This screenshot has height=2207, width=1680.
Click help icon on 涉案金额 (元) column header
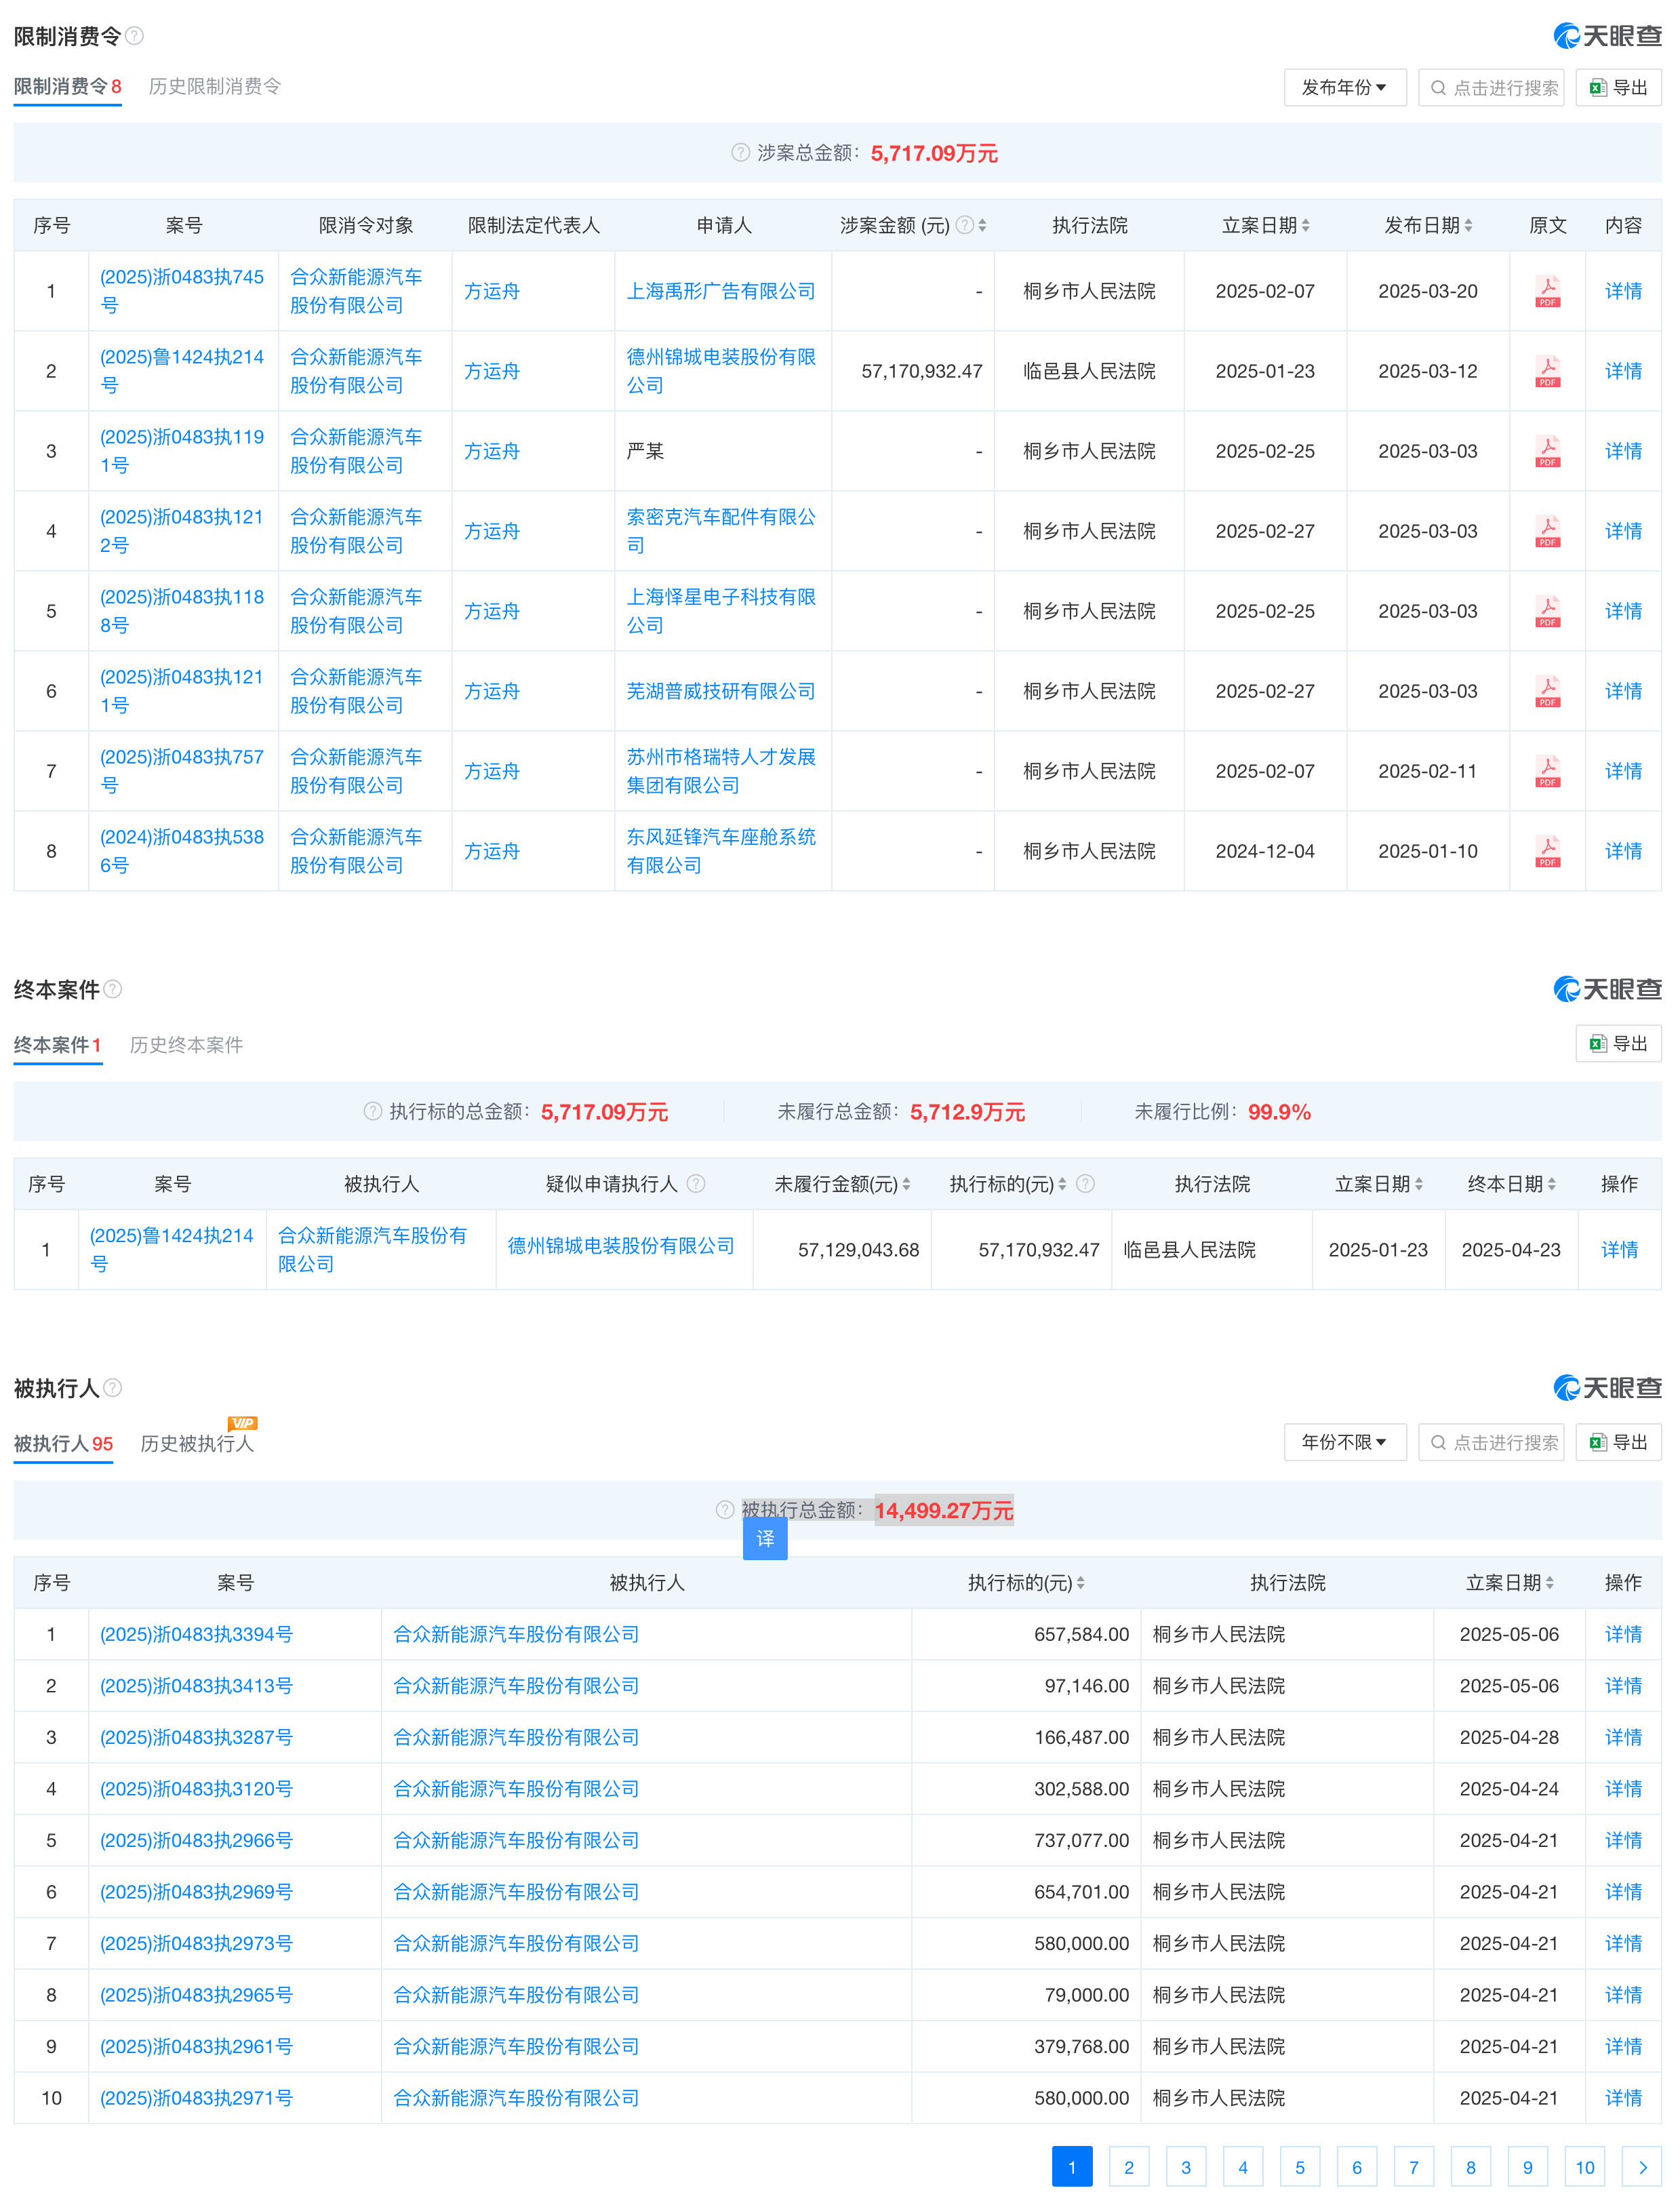(964, 225)
